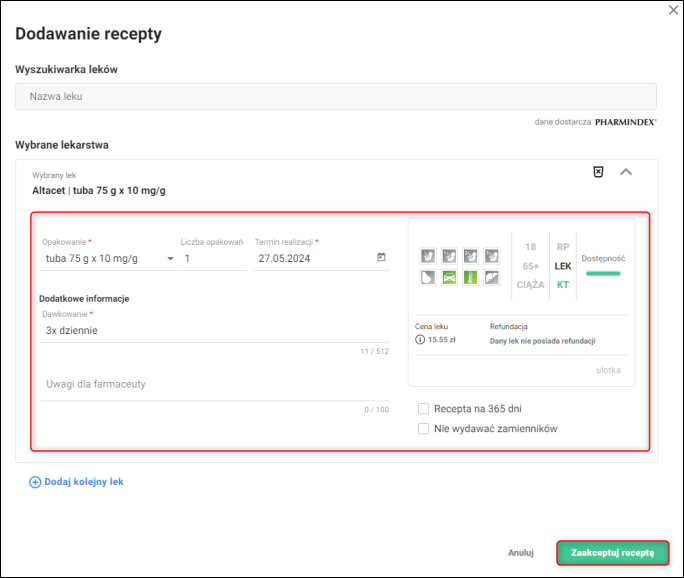Screen dimensions: 684x578
Task: Click the liver warning icon
Action: [x=491, y=277]
